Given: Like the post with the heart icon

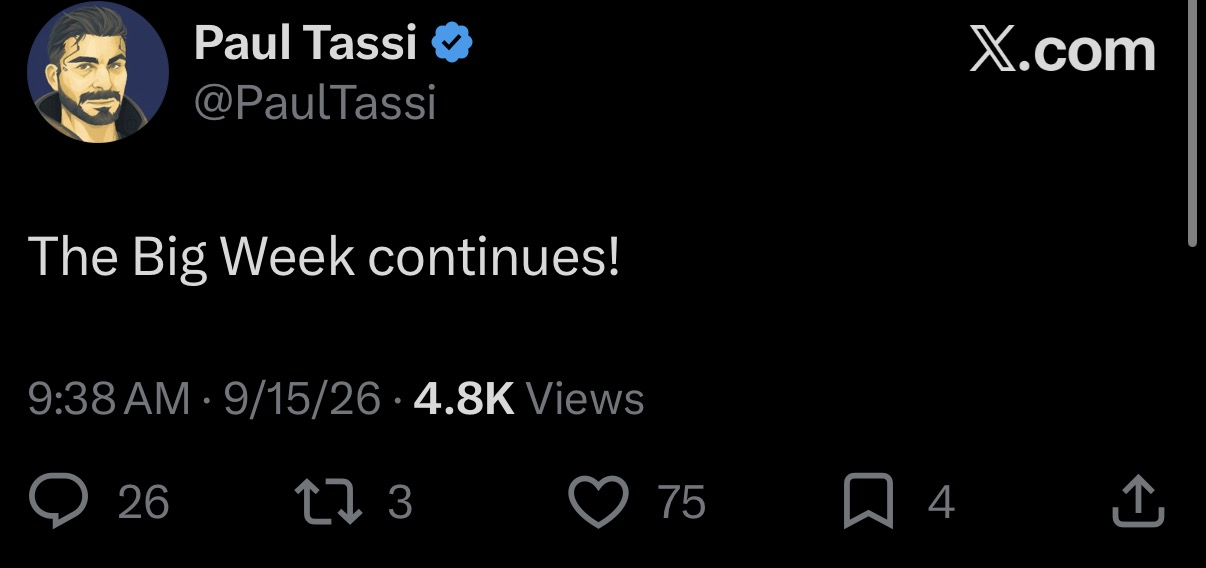Looking at the screenshot, I should point(599,502).
